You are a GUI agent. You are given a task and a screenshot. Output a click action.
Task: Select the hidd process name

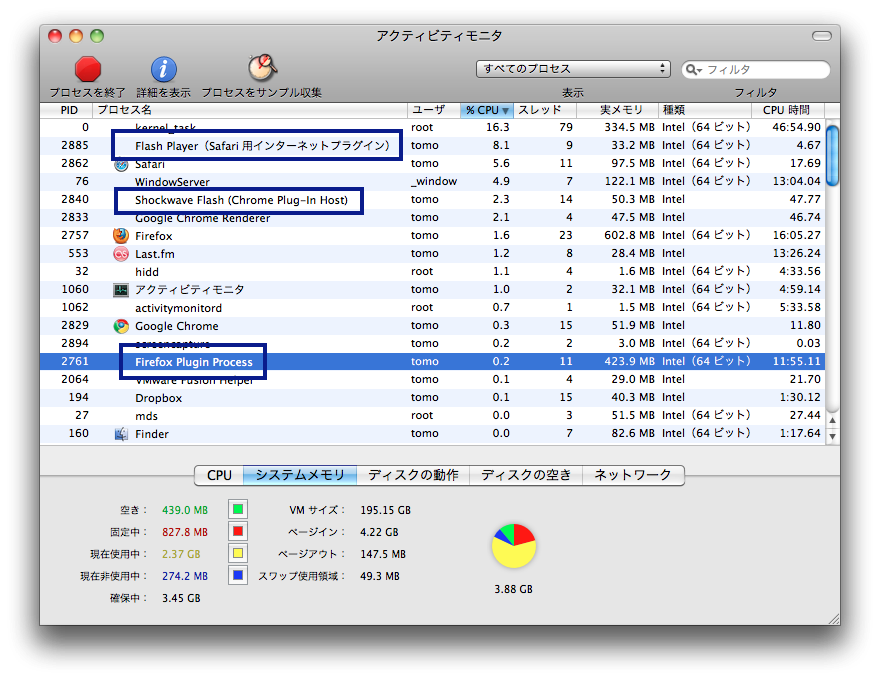coord(147,272)
